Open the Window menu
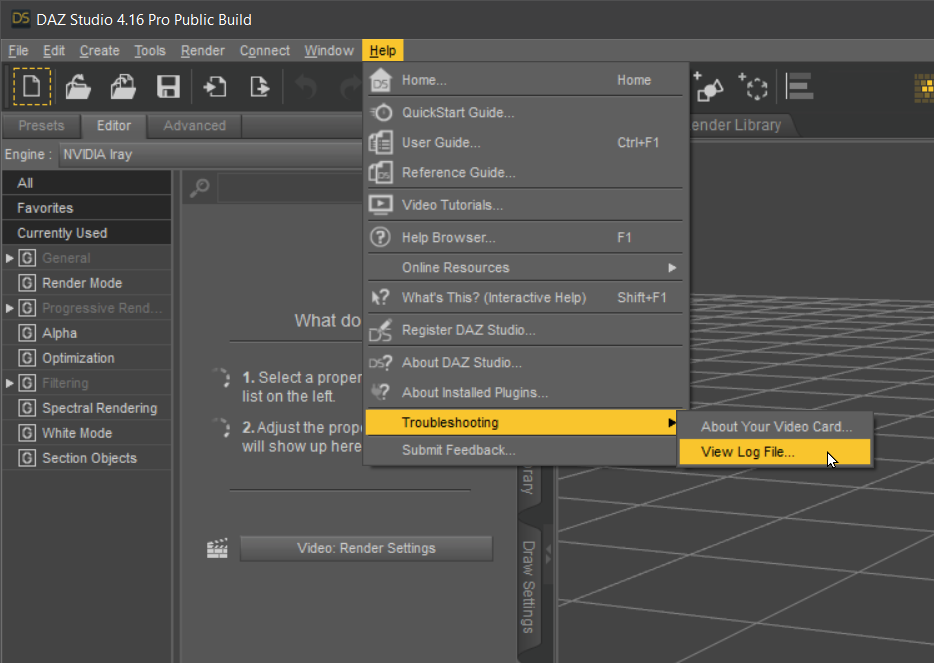Viewport: 934px width, 663px height. tap(329, 51)
